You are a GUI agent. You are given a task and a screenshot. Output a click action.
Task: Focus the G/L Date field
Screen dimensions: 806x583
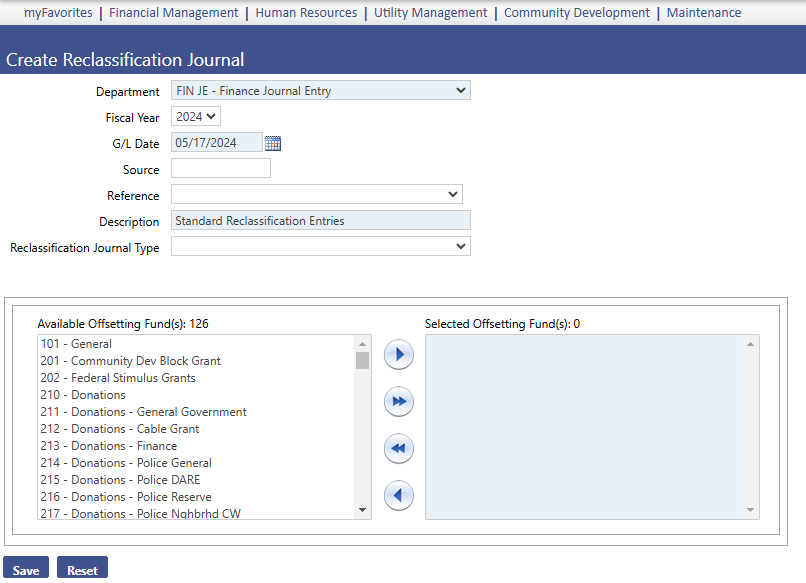tap(216, 142)
